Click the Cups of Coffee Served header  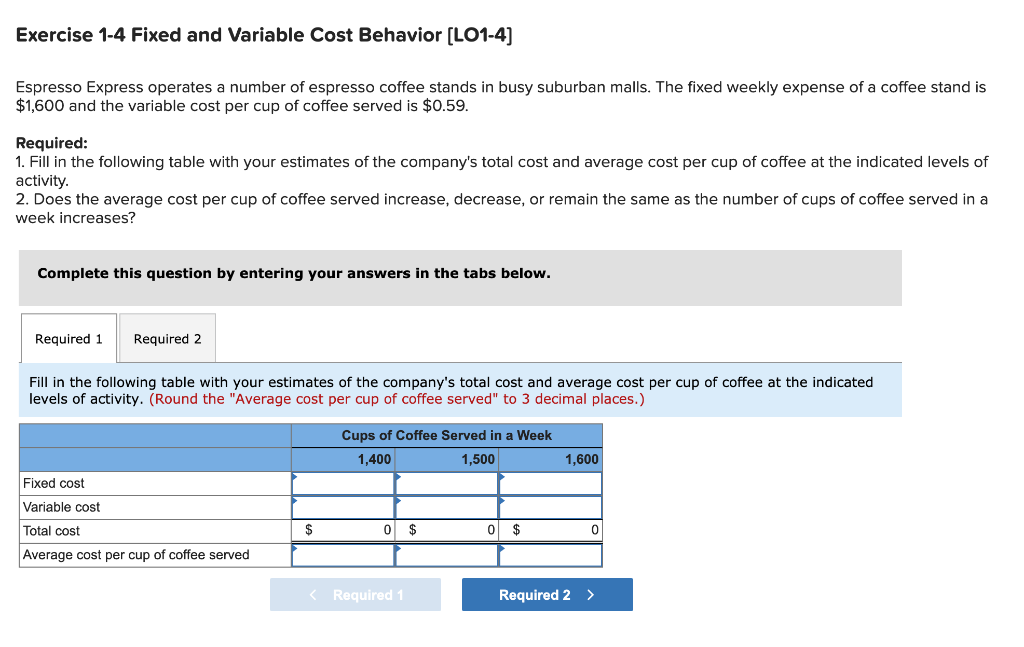point(446,435)
